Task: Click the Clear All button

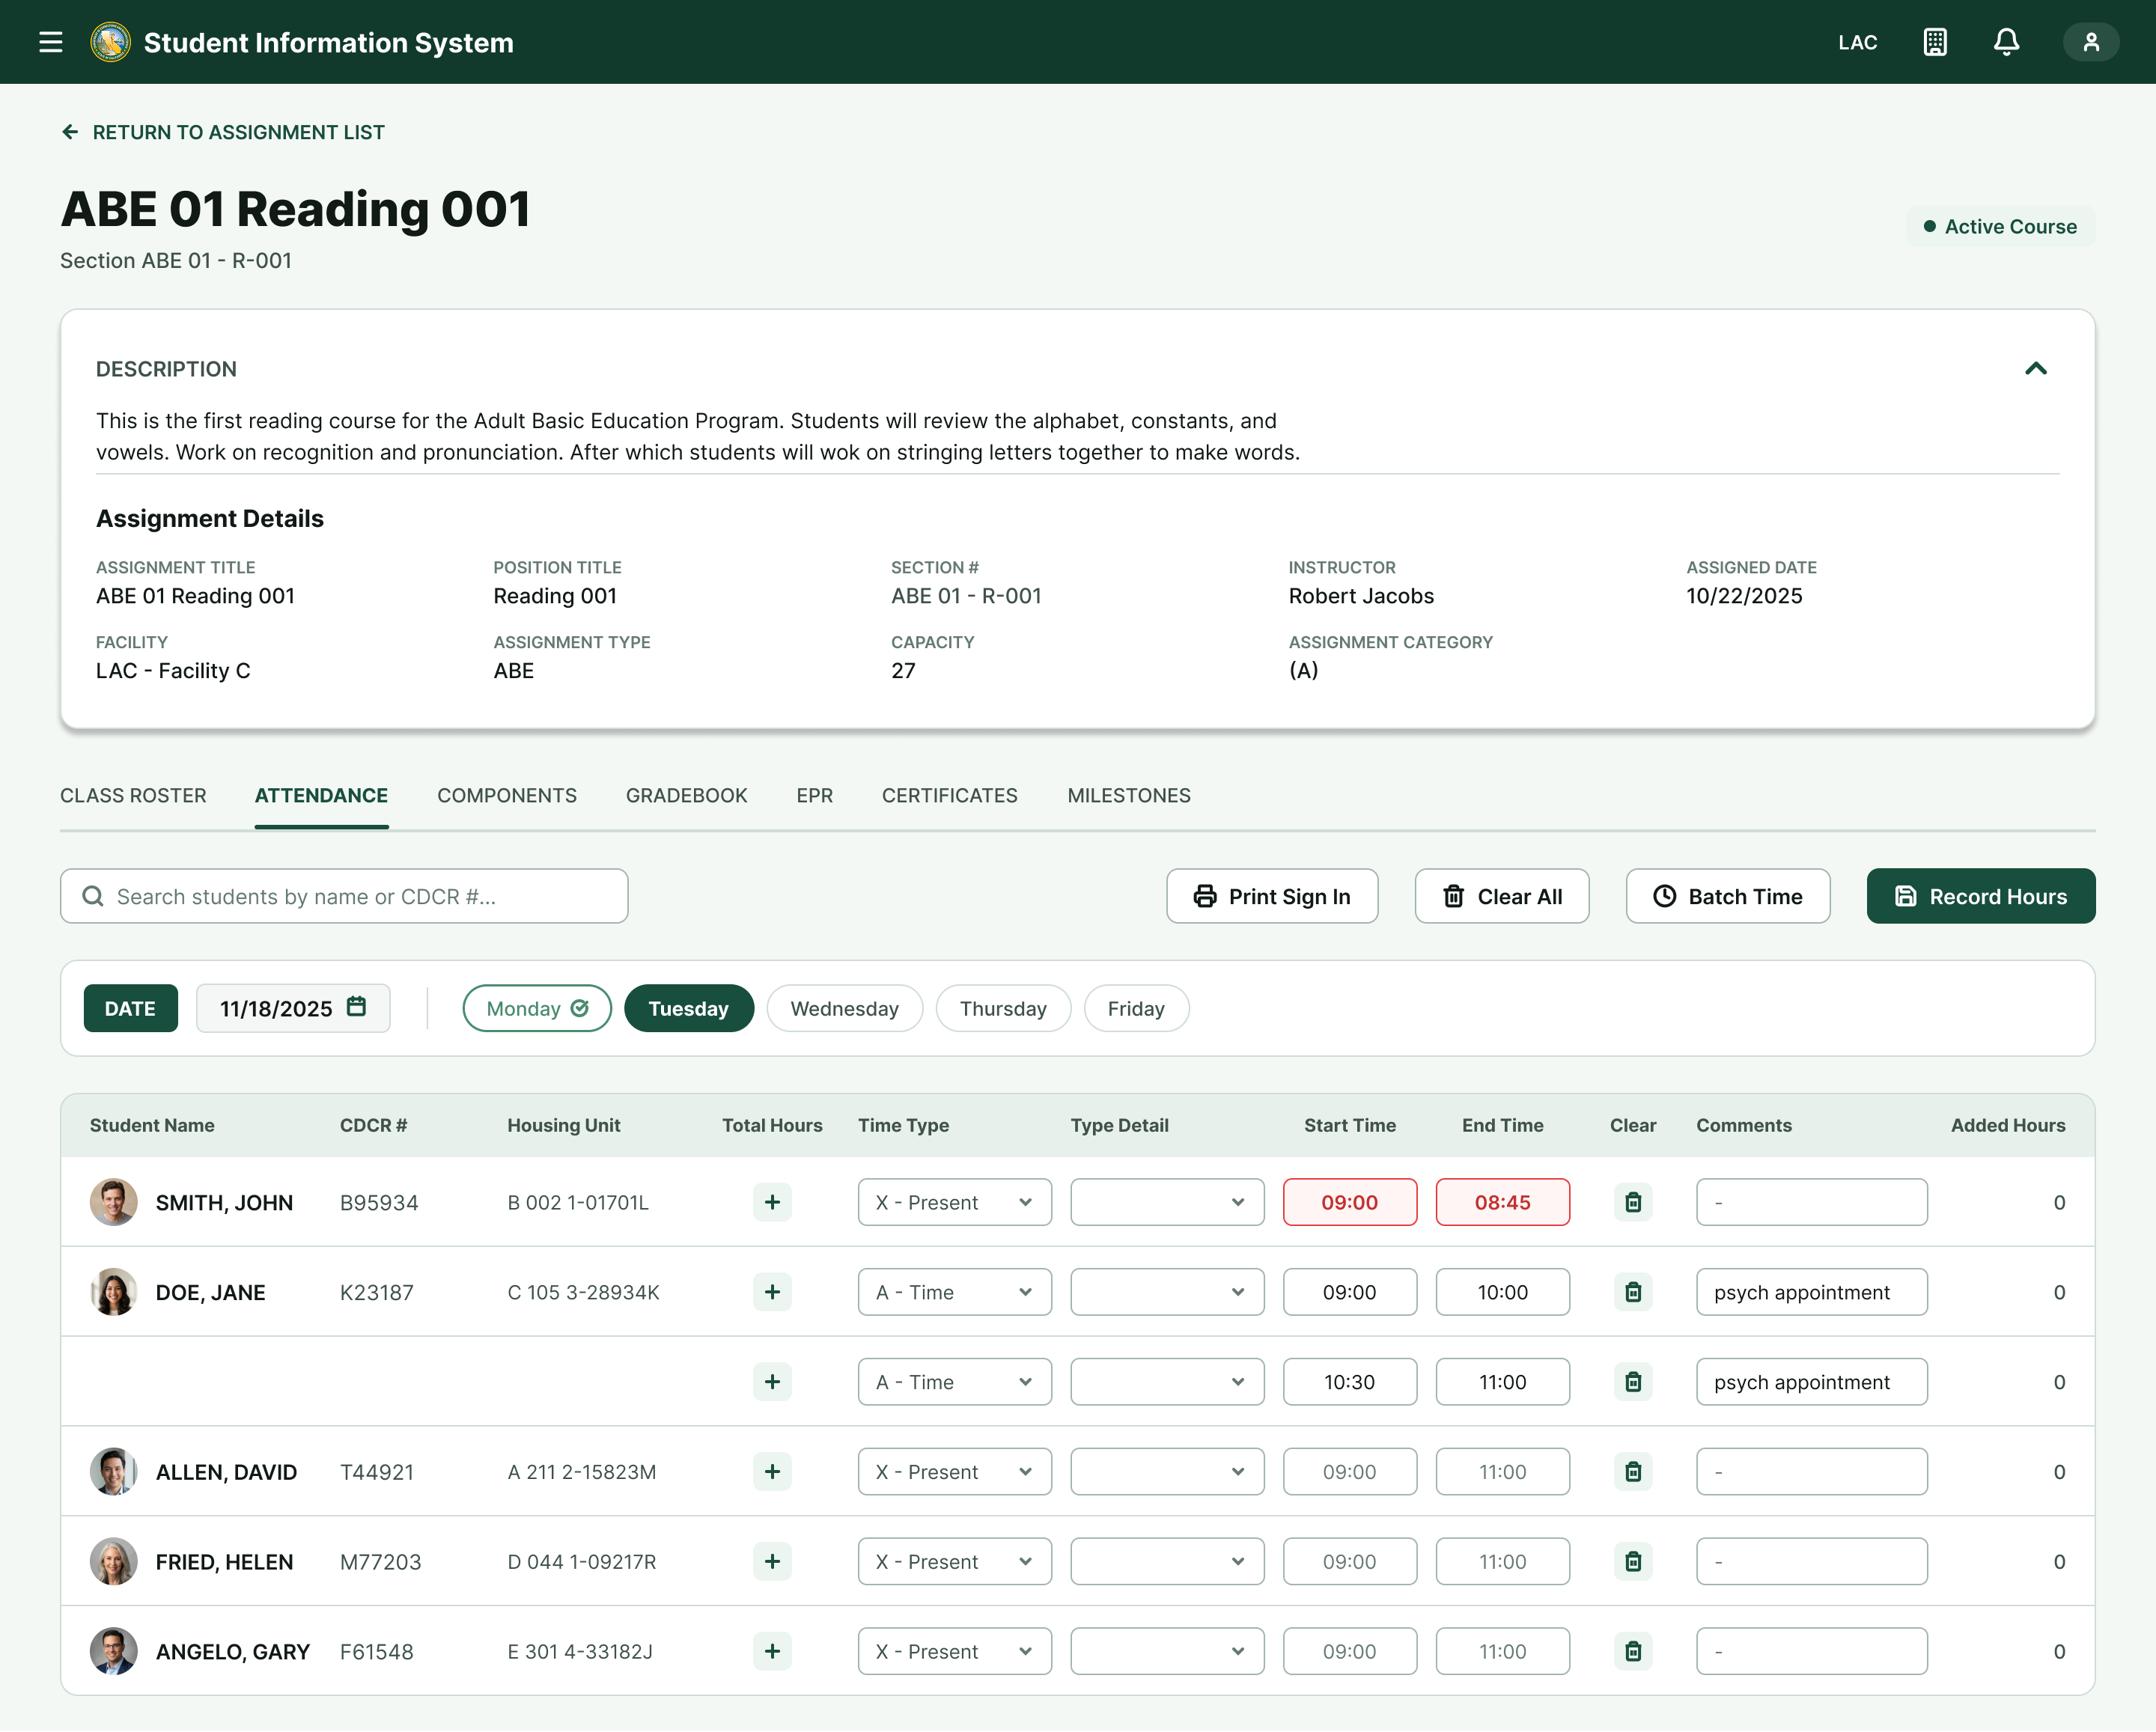Action: [1502, 896]
